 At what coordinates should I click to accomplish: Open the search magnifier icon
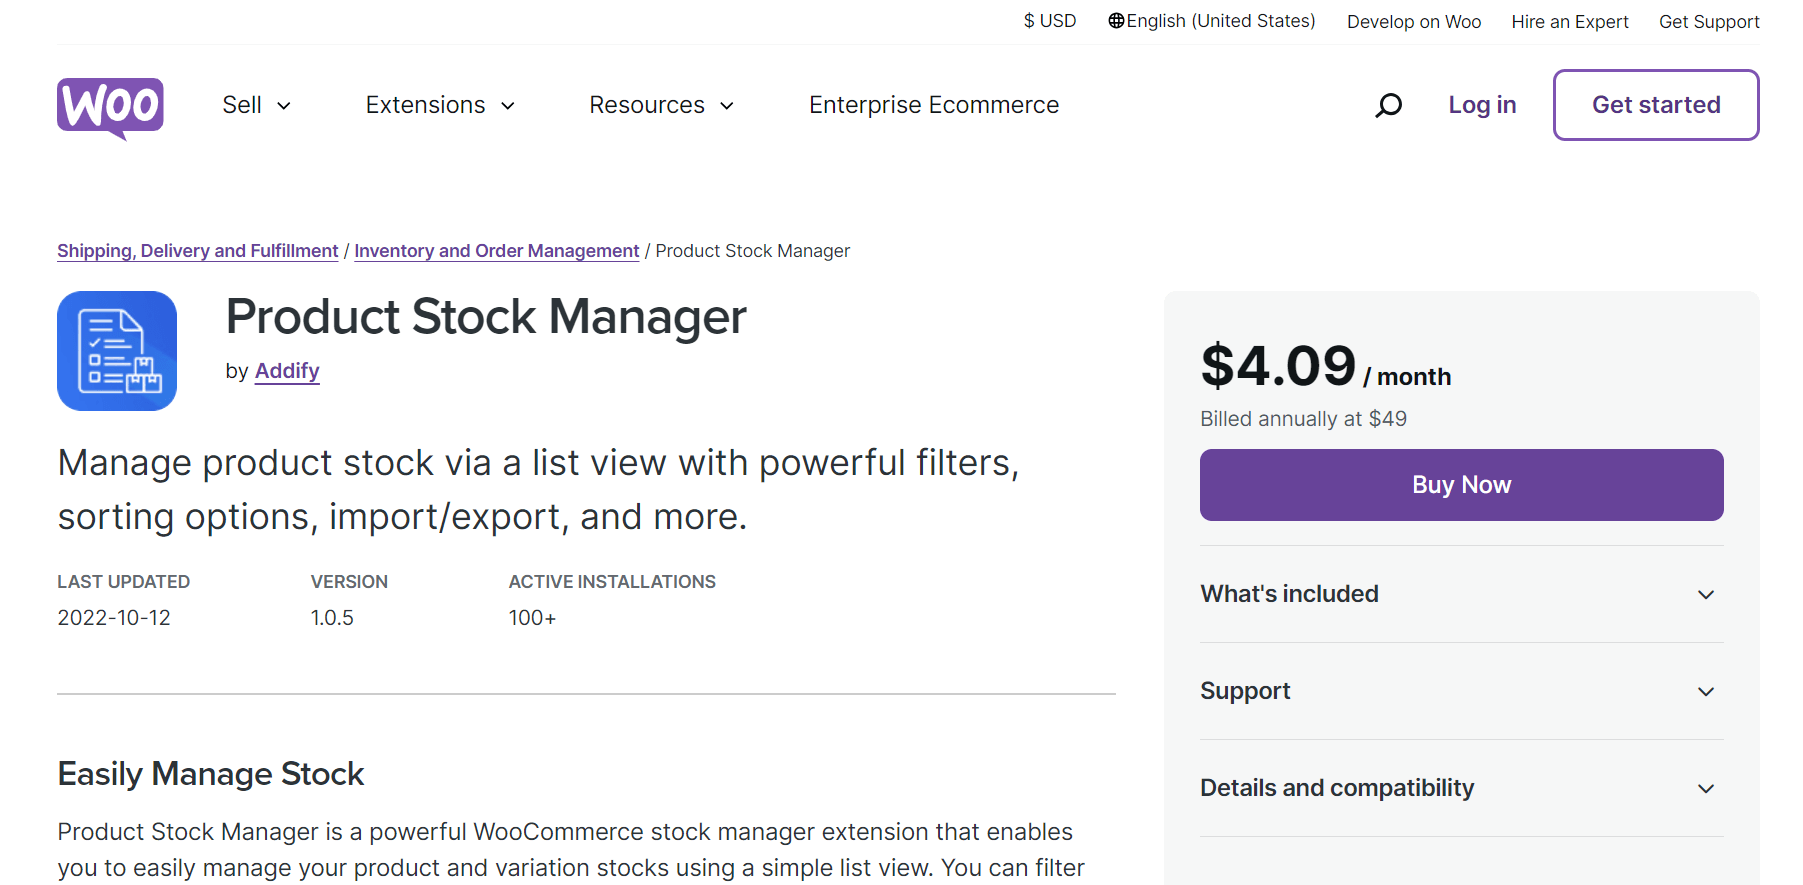[1388, 105]
